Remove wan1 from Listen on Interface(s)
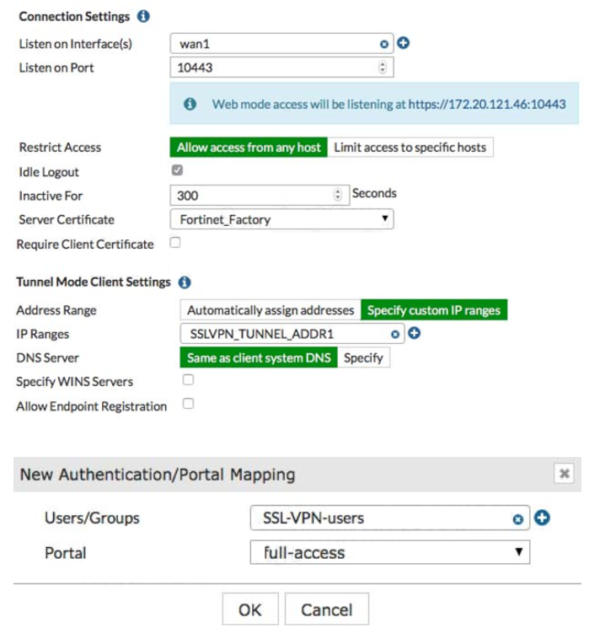This screenshot has height=639, width=600. (384, 44)
